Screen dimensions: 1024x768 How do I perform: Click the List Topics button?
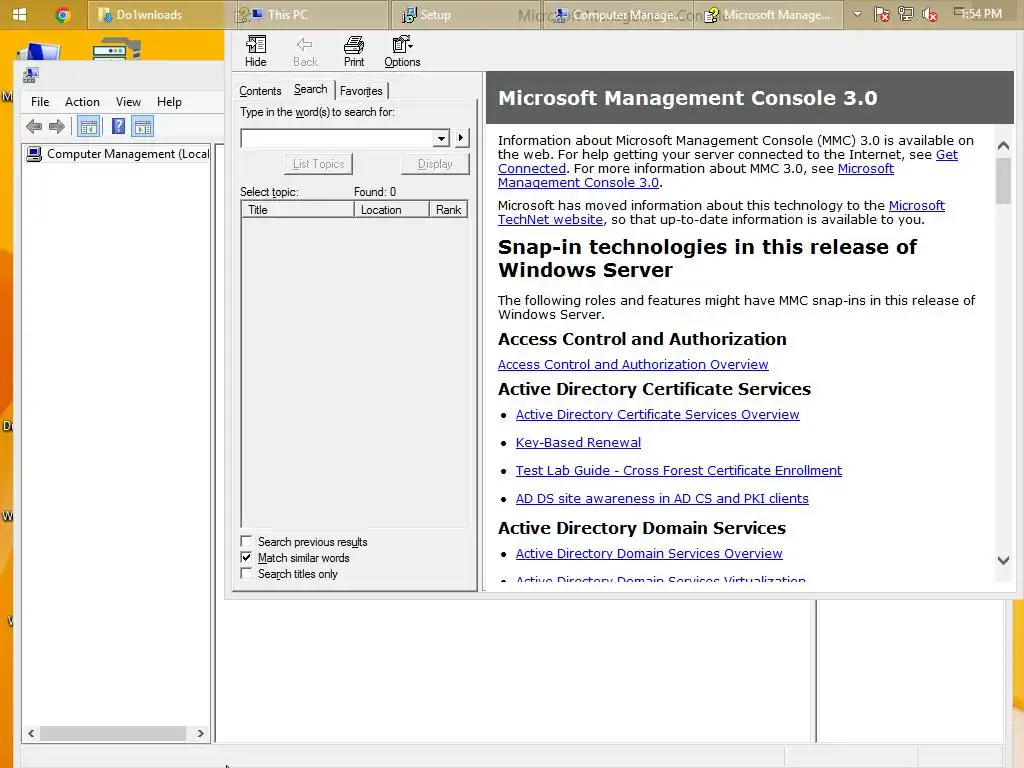pyautogui.click(x=319, y=164)
